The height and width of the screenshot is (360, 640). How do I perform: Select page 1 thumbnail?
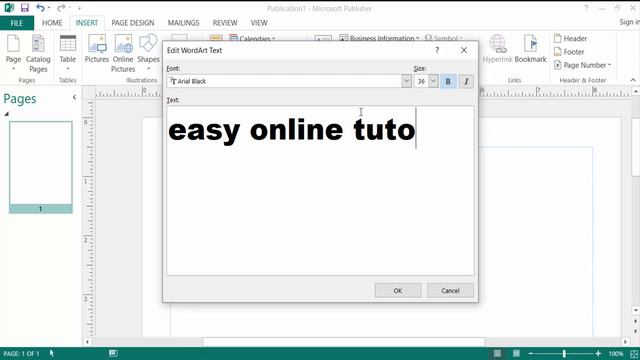tap(41, 167)
